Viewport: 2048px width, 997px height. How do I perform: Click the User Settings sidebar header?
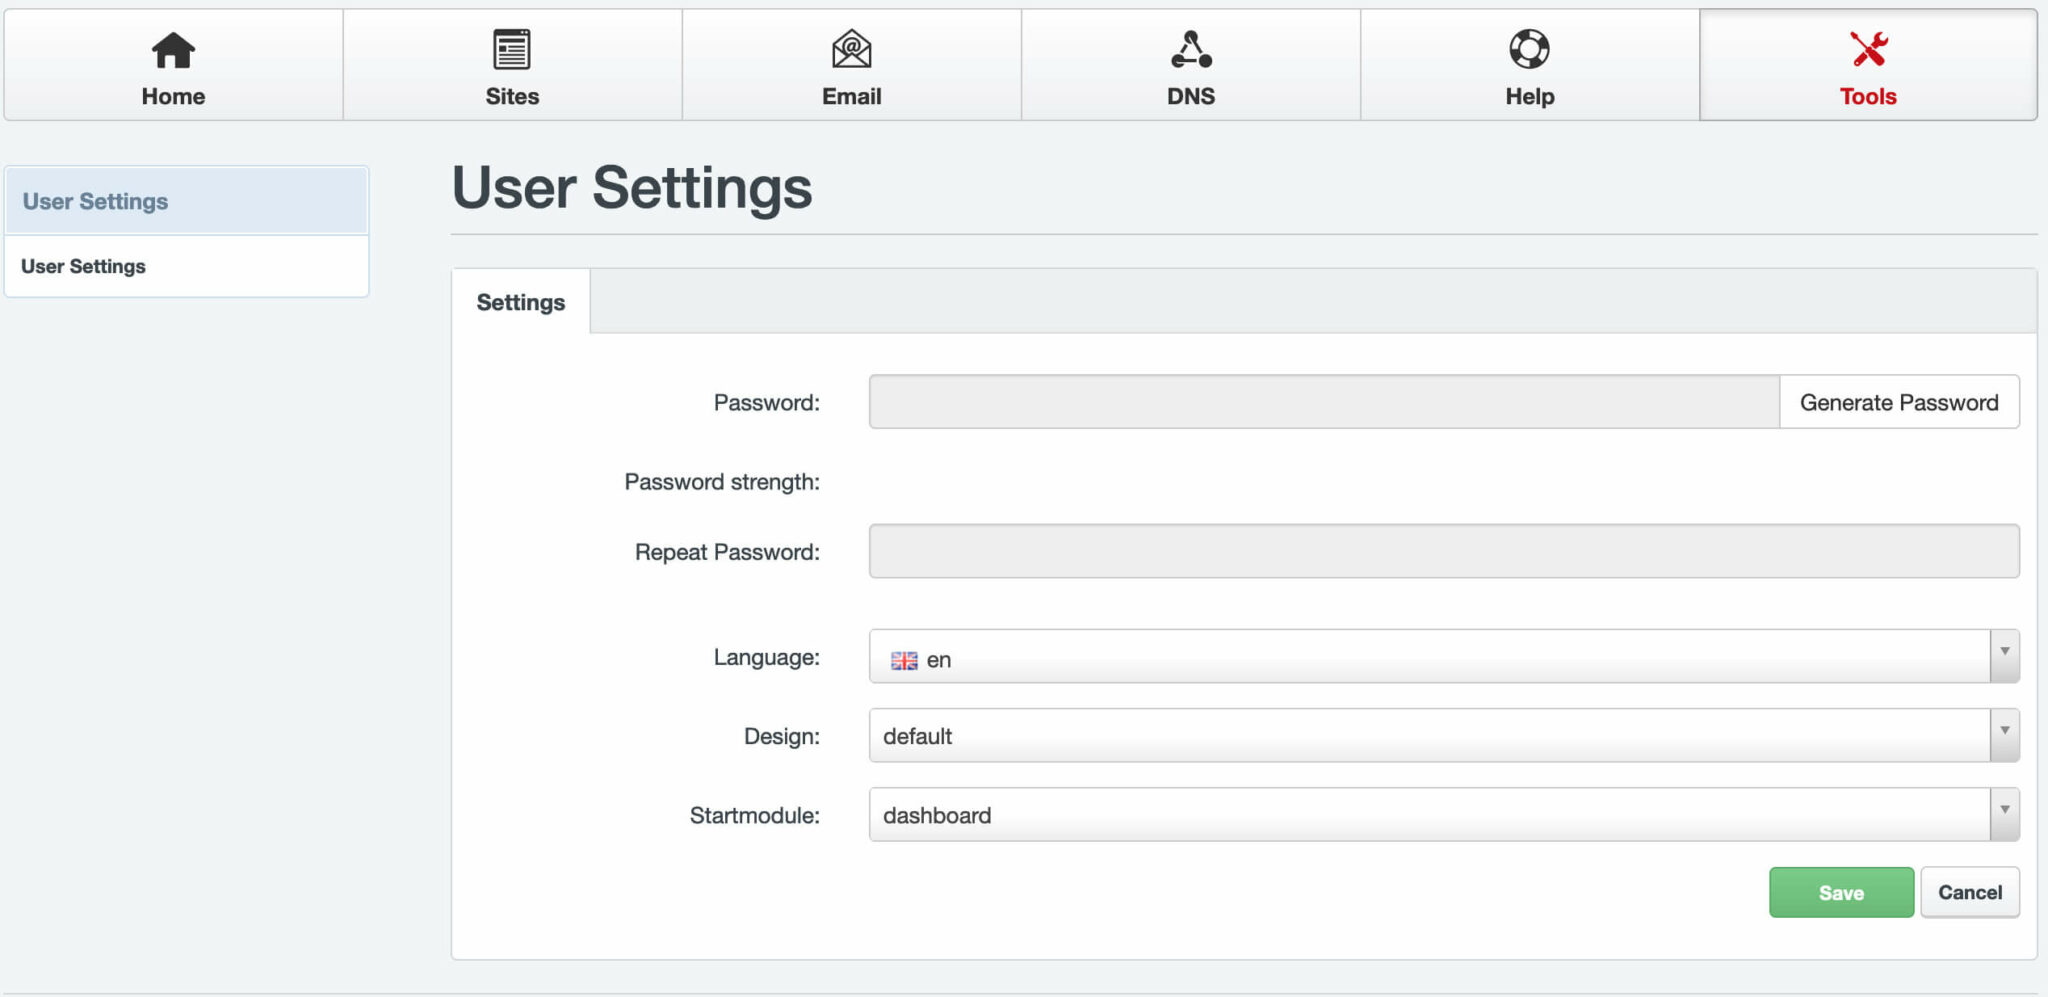point(187,201)
